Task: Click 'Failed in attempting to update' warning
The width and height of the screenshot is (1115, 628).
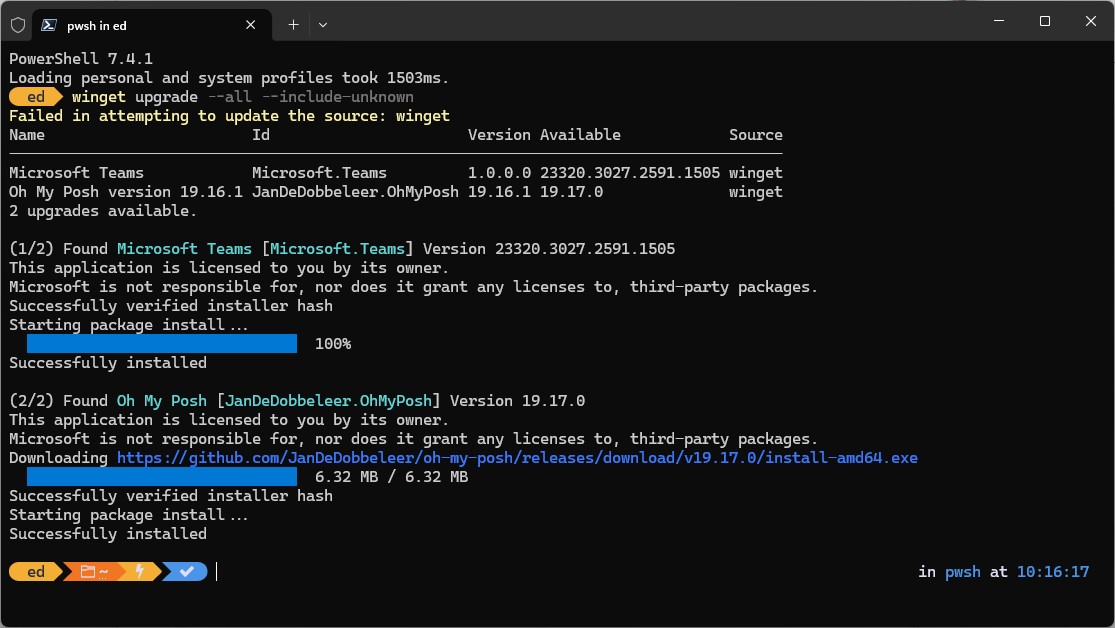Action: click(229, 116)
